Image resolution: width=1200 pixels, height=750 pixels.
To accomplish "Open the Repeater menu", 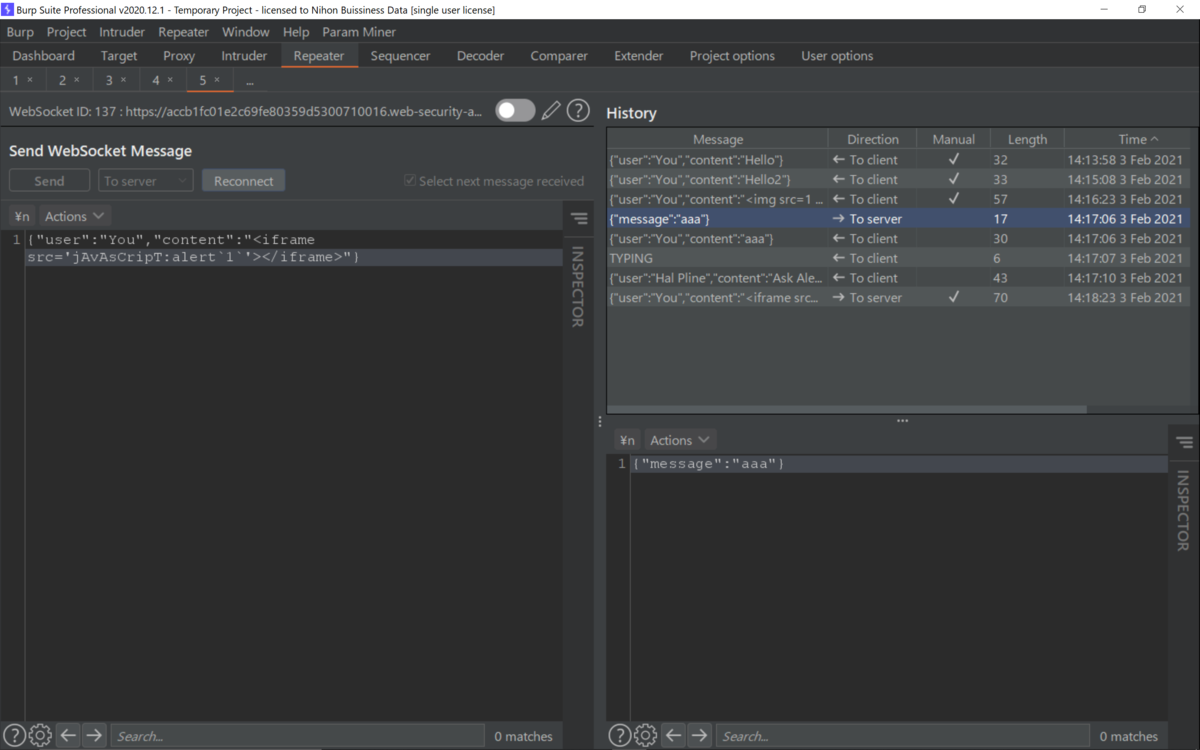I will point(183,32).
